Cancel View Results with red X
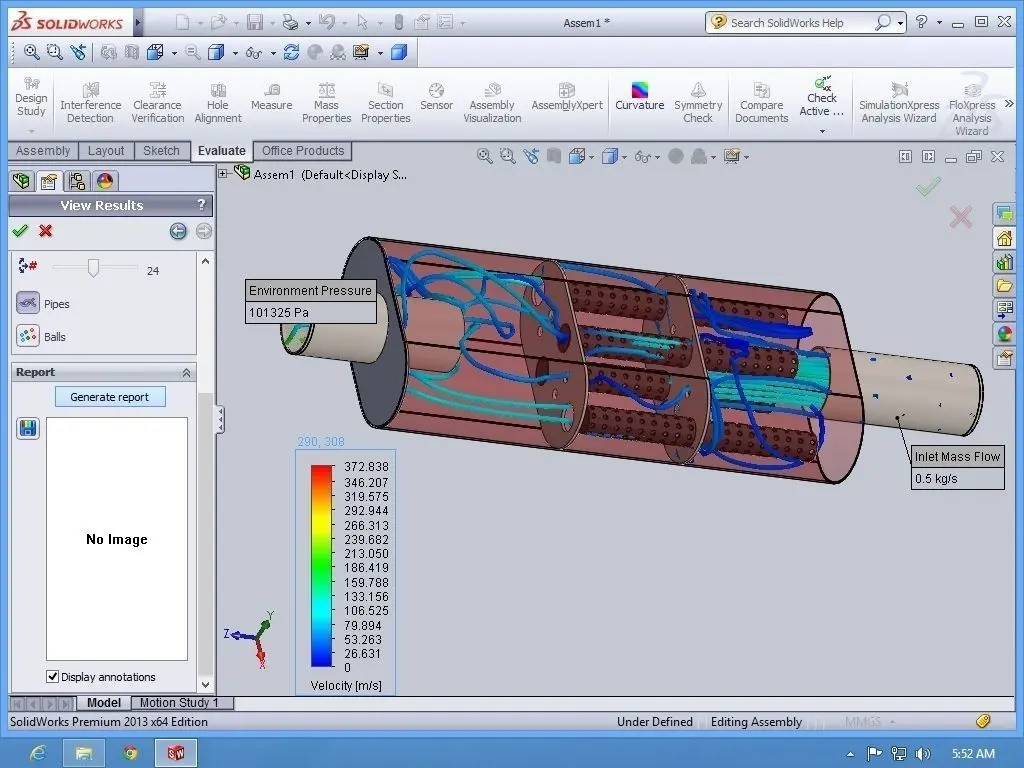The width and height of the screenshot is (1024, 768). pyautogui.click(x=46, y=231)
